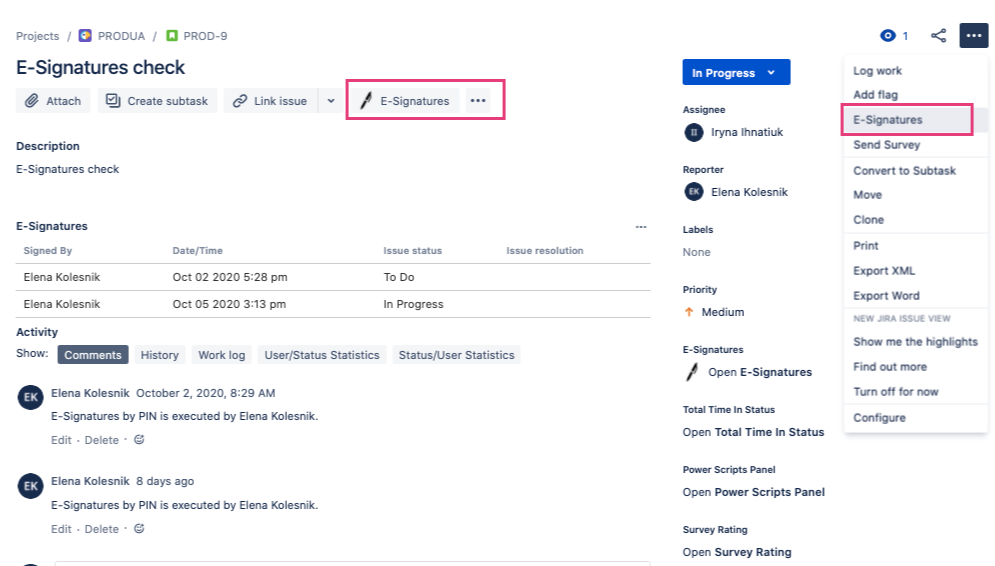Image resolution: width=995 pixels, height=566 pixels.
Task: Switch to Work log tab
Action: (221, 355)
